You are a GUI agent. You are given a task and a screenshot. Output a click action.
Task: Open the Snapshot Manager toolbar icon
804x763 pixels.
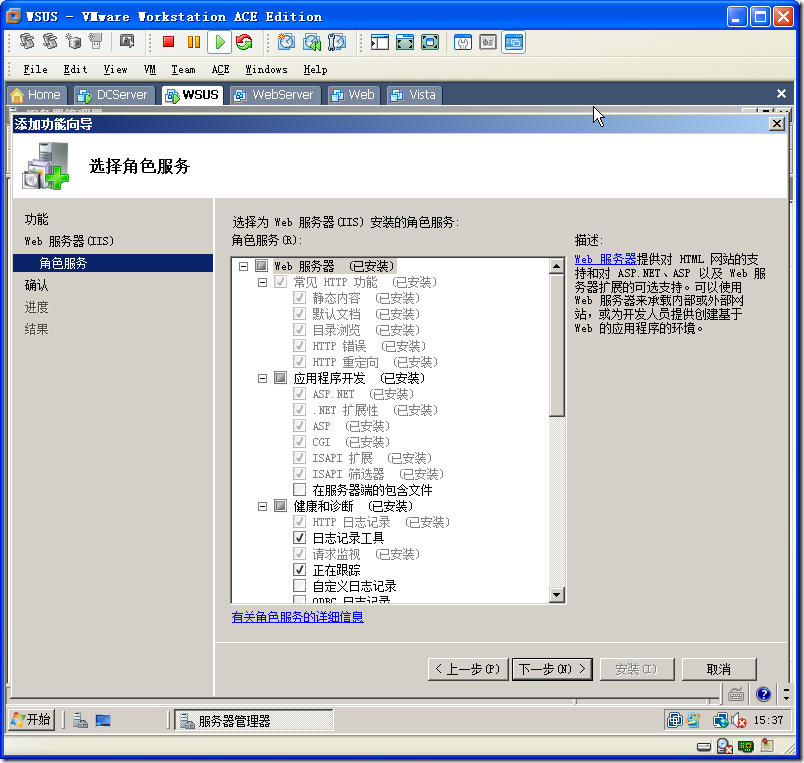336,42
